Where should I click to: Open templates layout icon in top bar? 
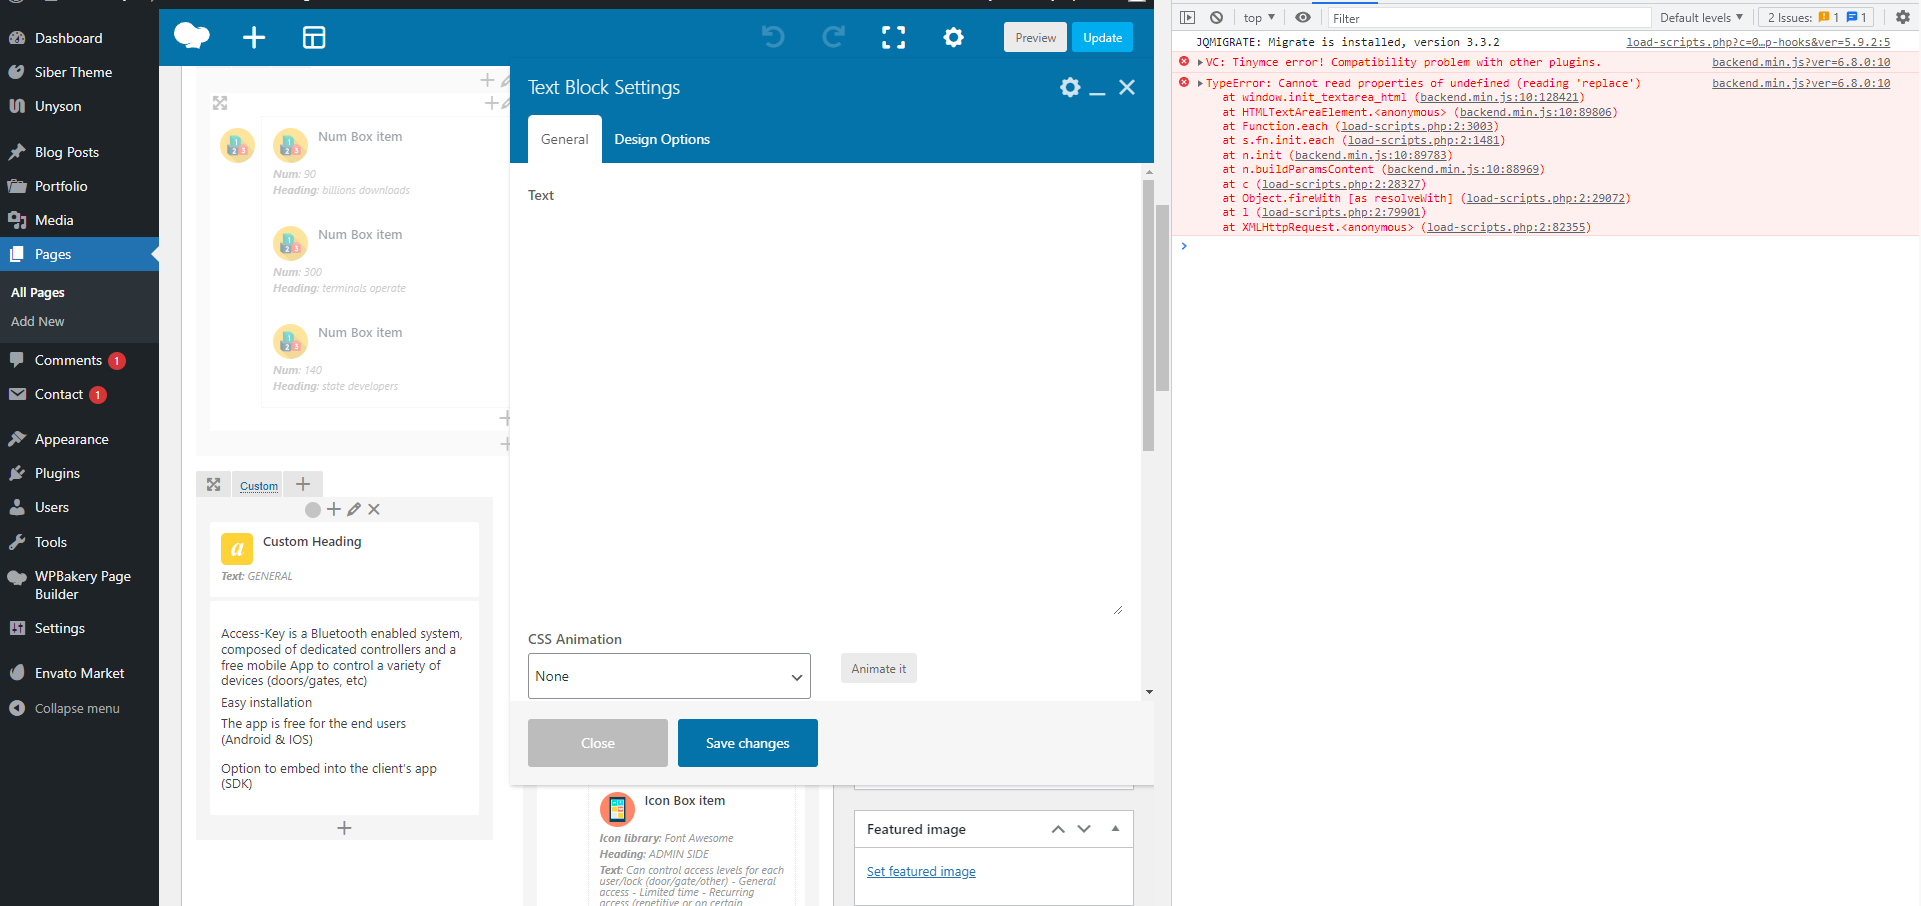point(314,37)
